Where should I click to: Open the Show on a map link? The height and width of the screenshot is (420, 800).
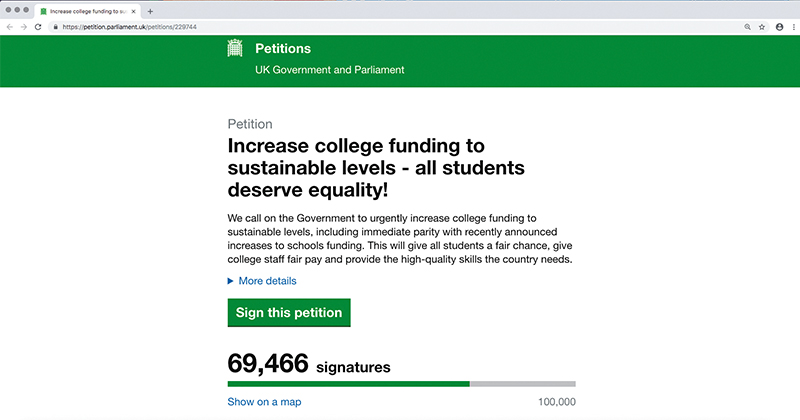264,402
